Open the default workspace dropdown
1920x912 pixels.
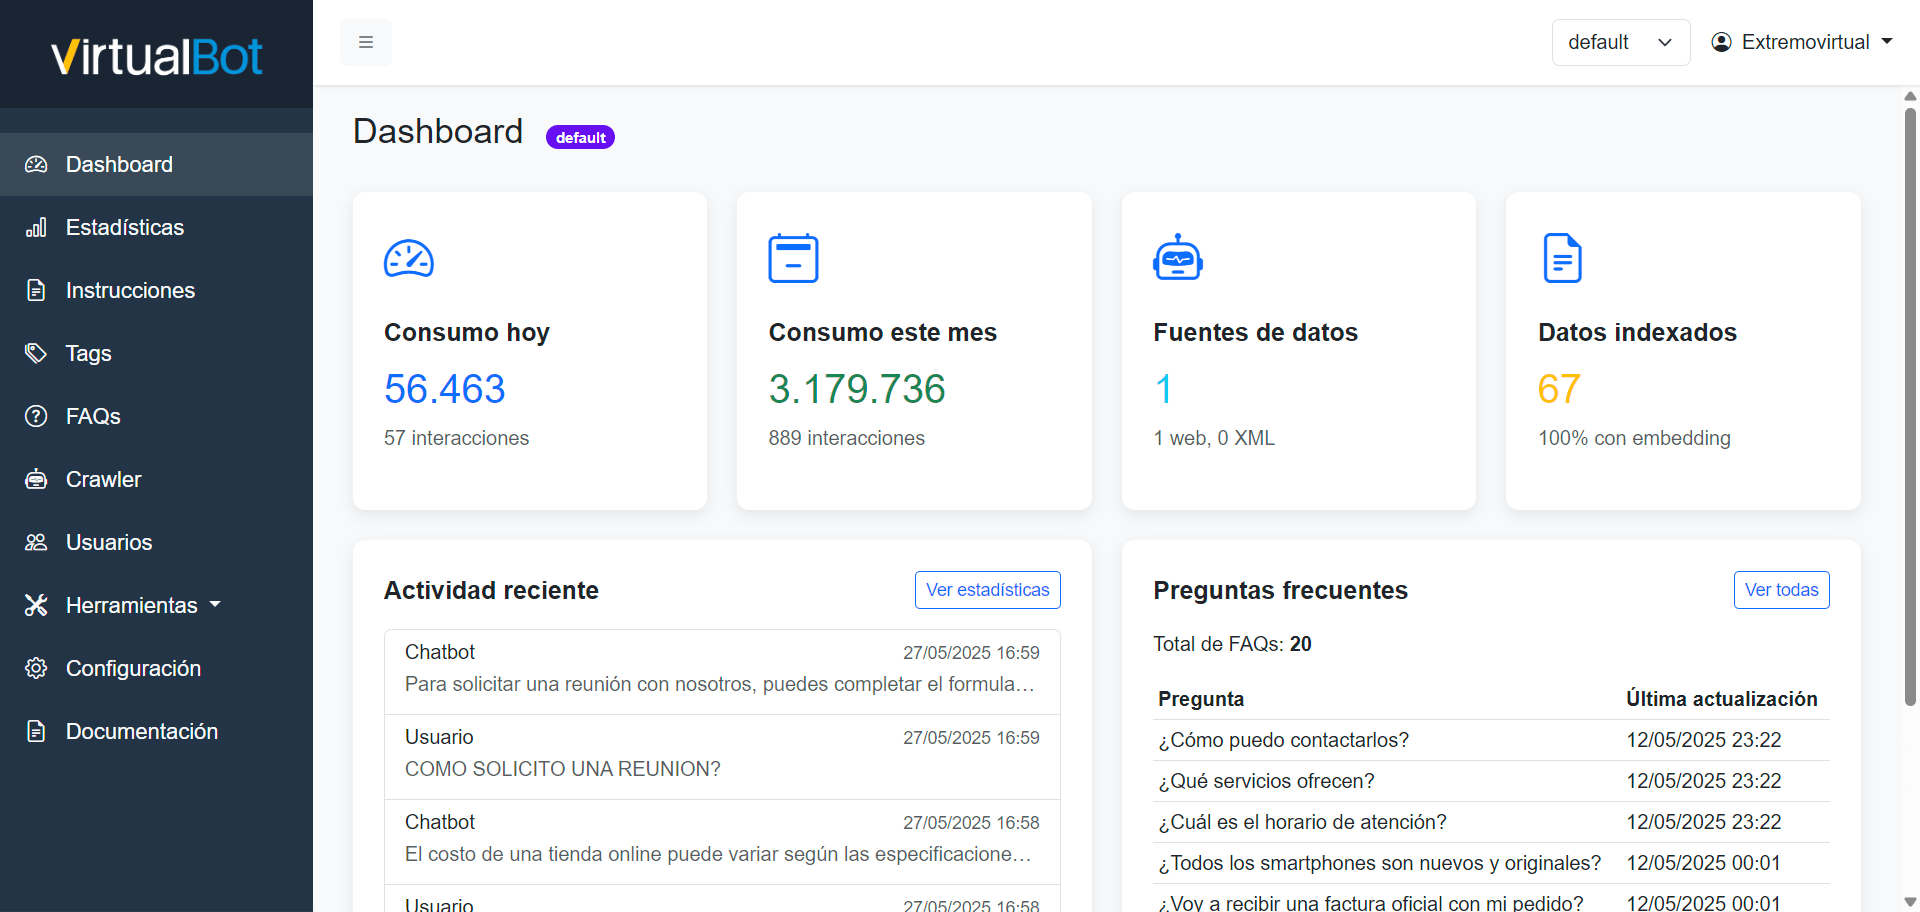click(x=1620, y=42)
